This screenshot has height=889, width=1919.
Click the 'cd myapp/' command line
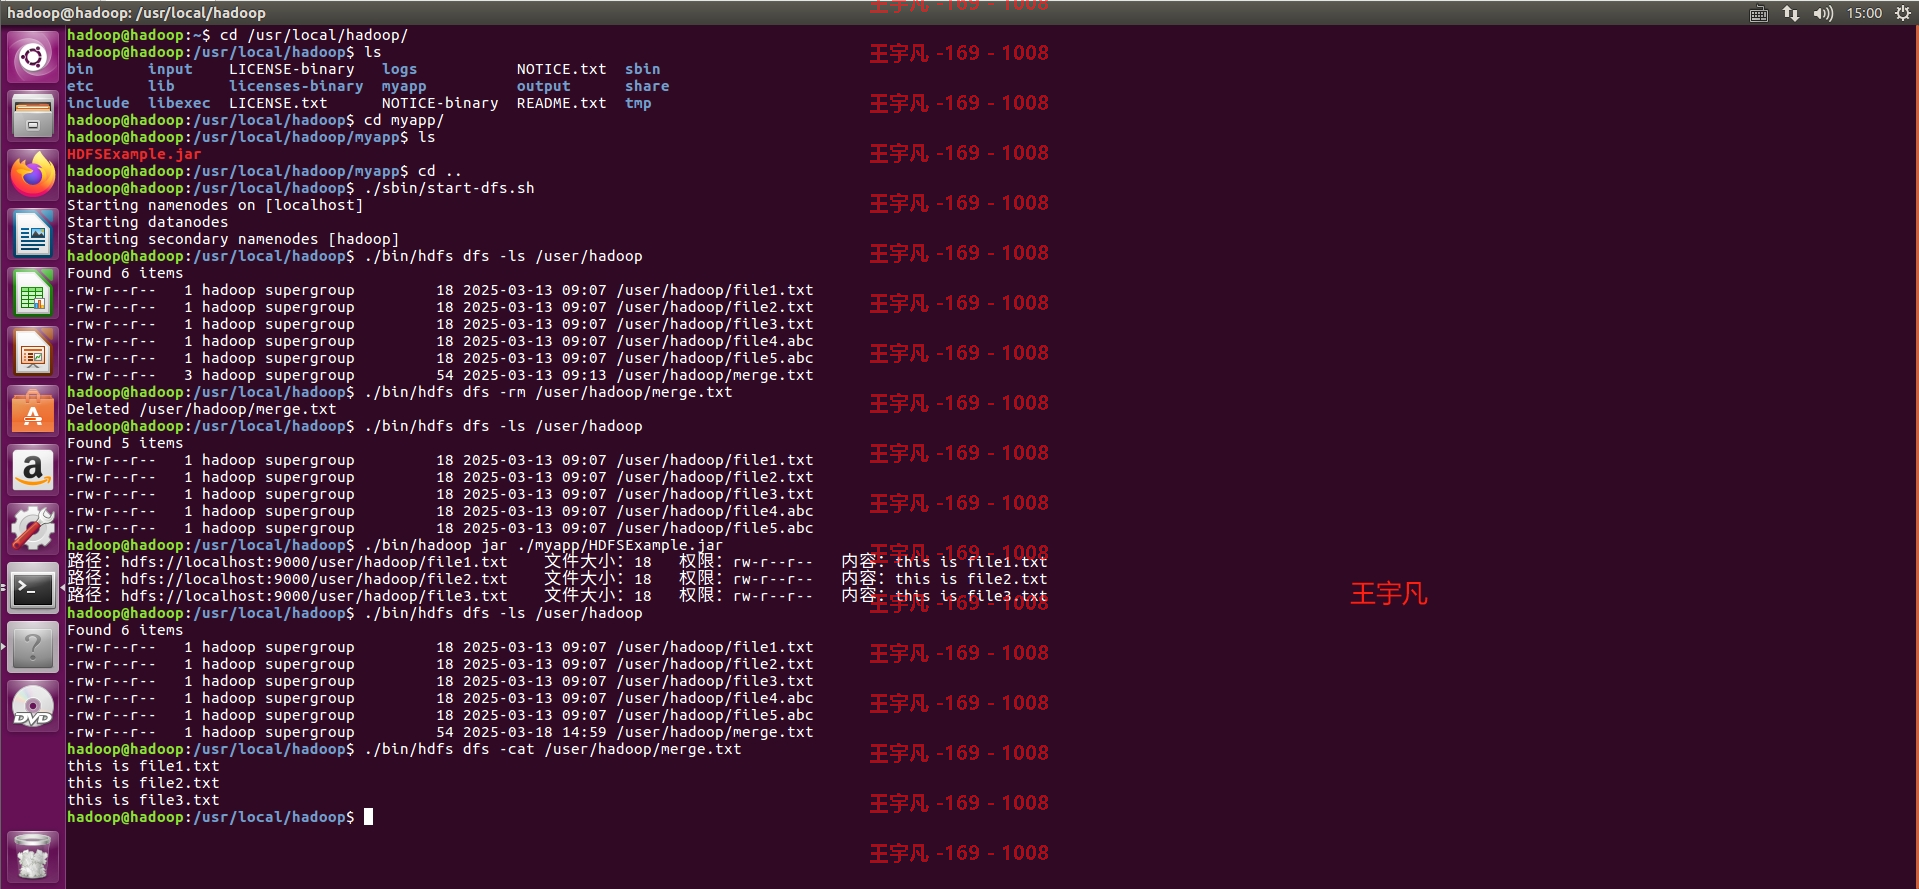point(404,120)
